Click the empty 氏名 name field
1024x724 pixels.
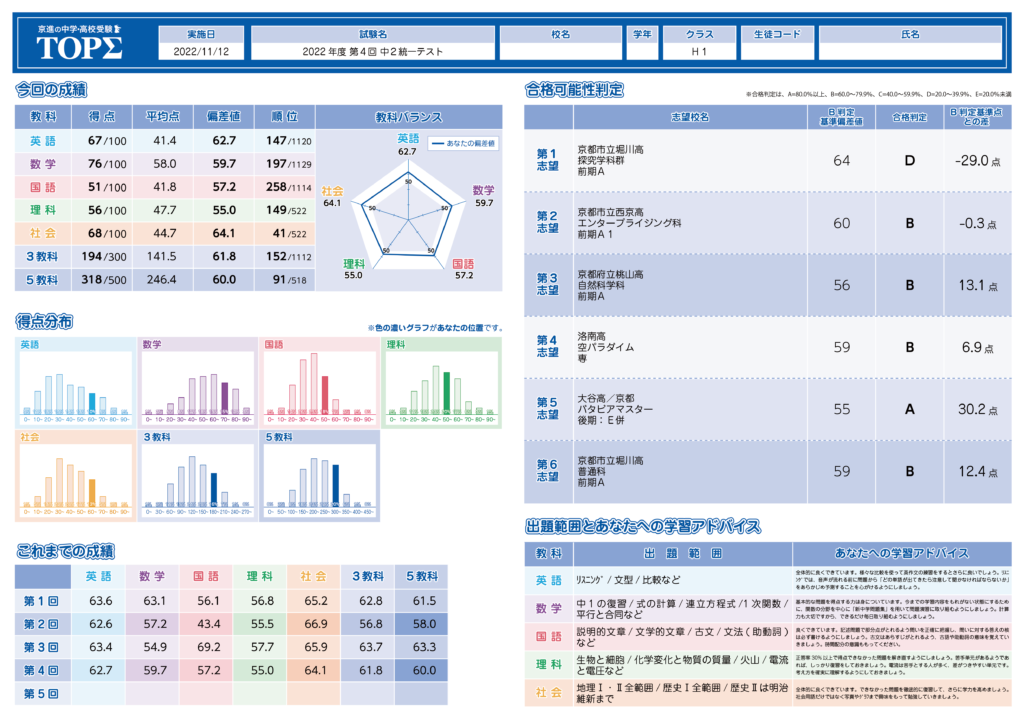pos(910,51)
